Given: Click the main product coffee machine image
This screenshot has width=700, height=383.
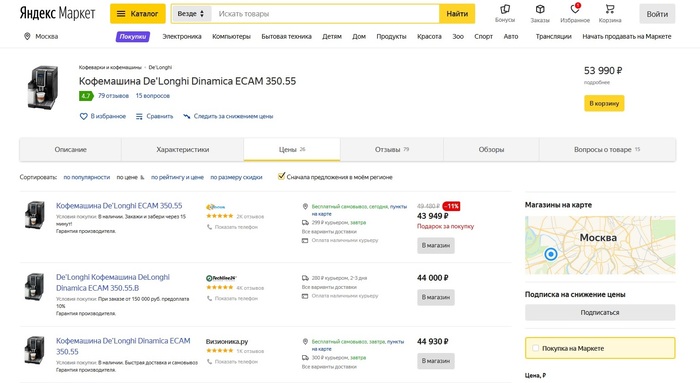Looking at the screenshot, I should [x=43, y=87].
